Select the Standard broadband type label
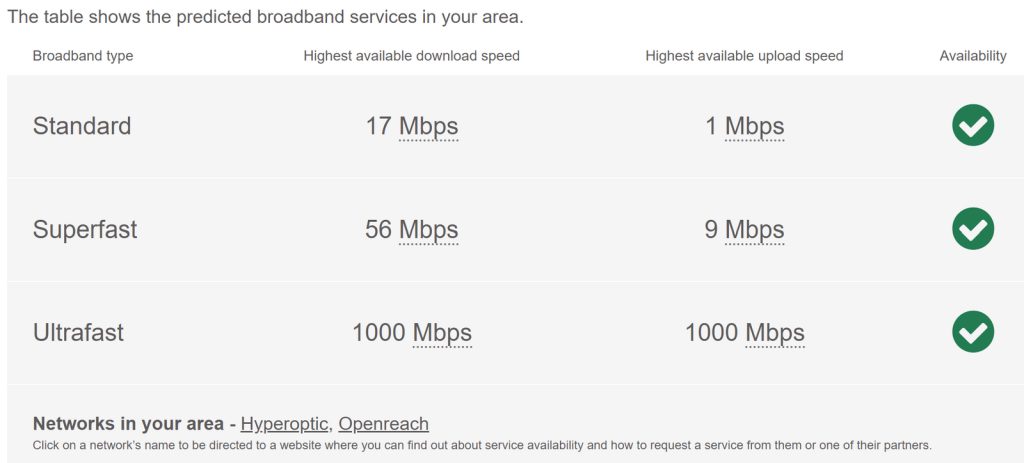The width and height of the screenshot is (1024, 463). 82,127
